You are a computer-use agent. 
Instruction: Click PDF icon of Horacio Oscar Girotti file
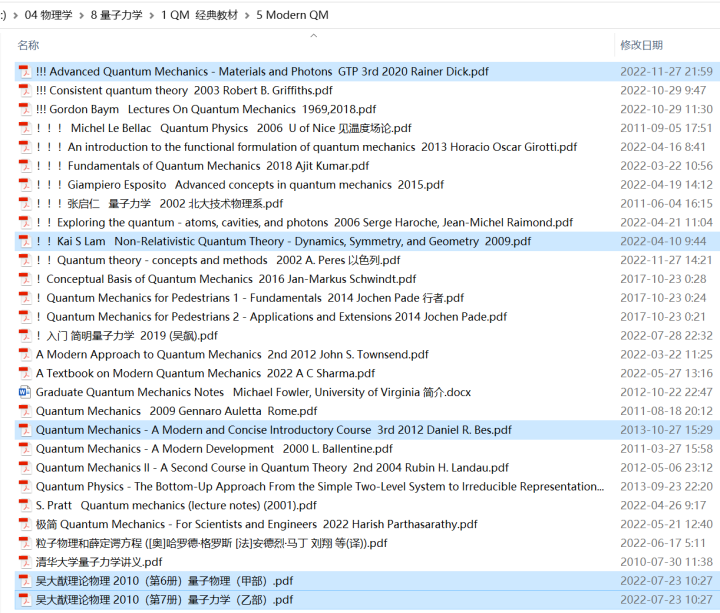(24, 147)
